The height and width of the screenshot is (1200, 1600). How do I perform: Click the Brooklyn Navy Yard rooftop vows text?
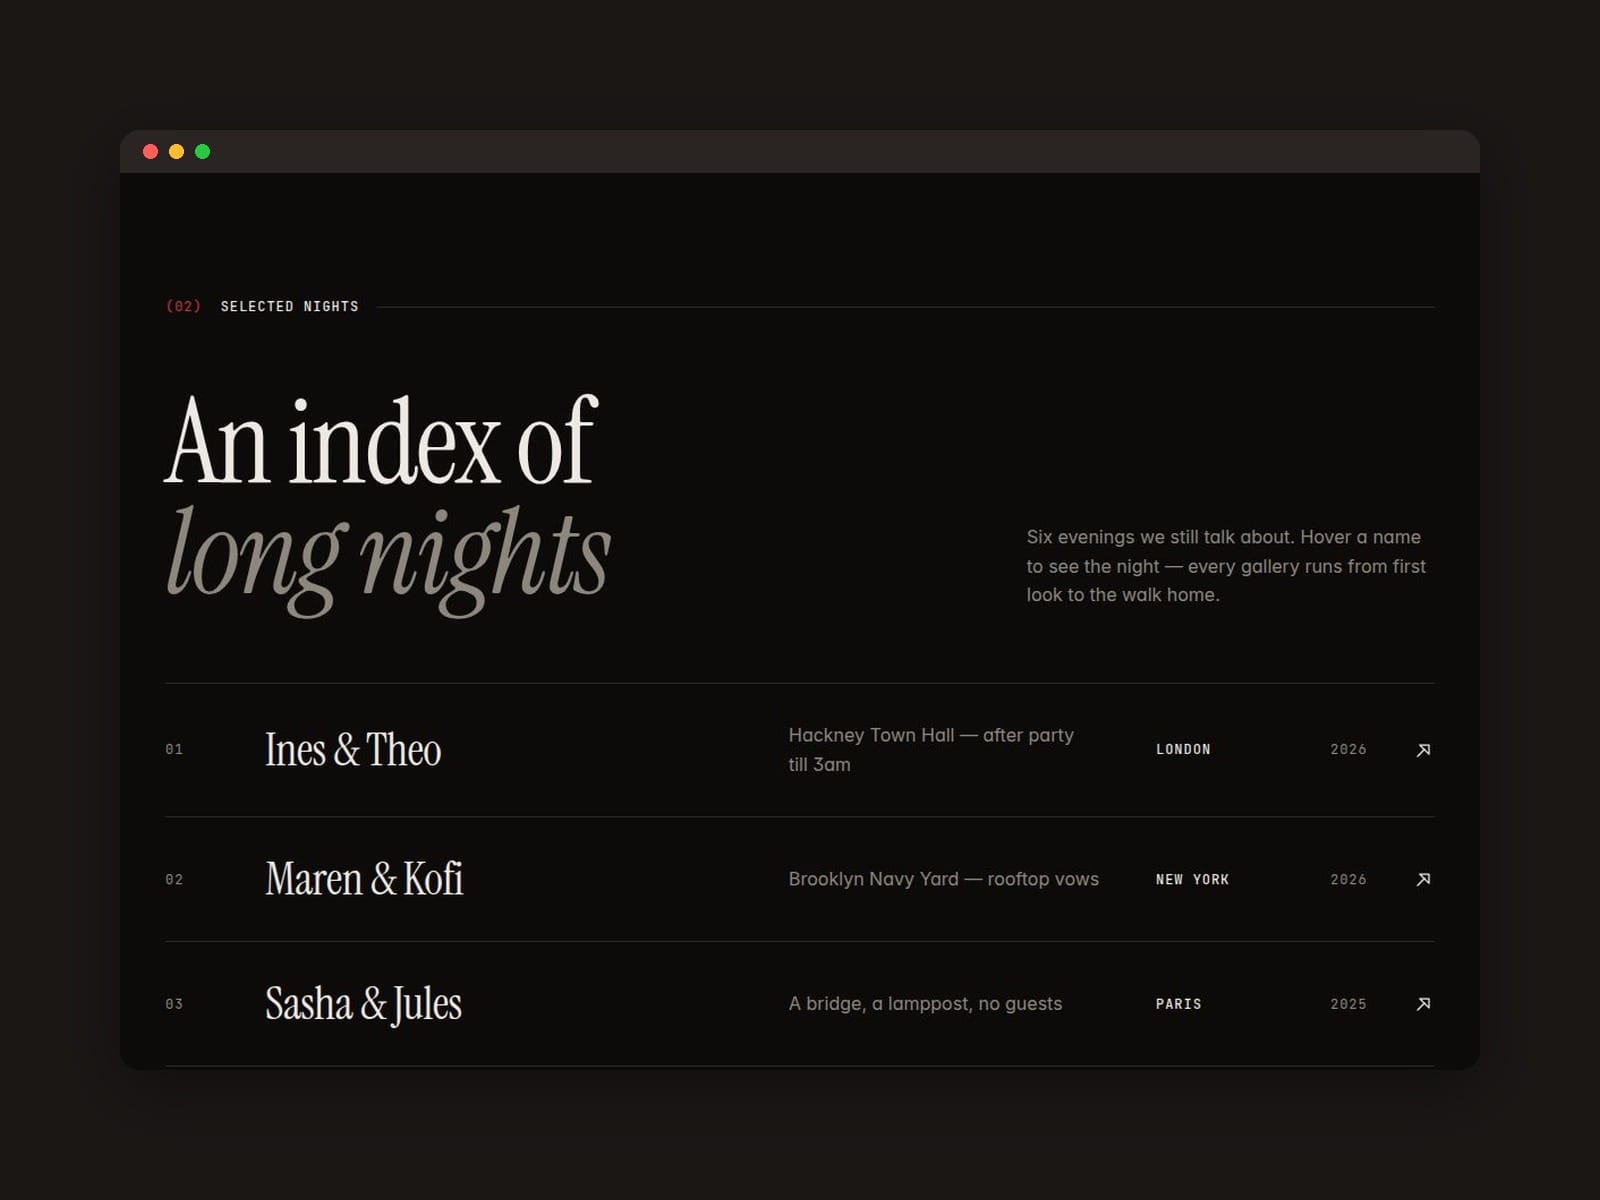(943, 879)
